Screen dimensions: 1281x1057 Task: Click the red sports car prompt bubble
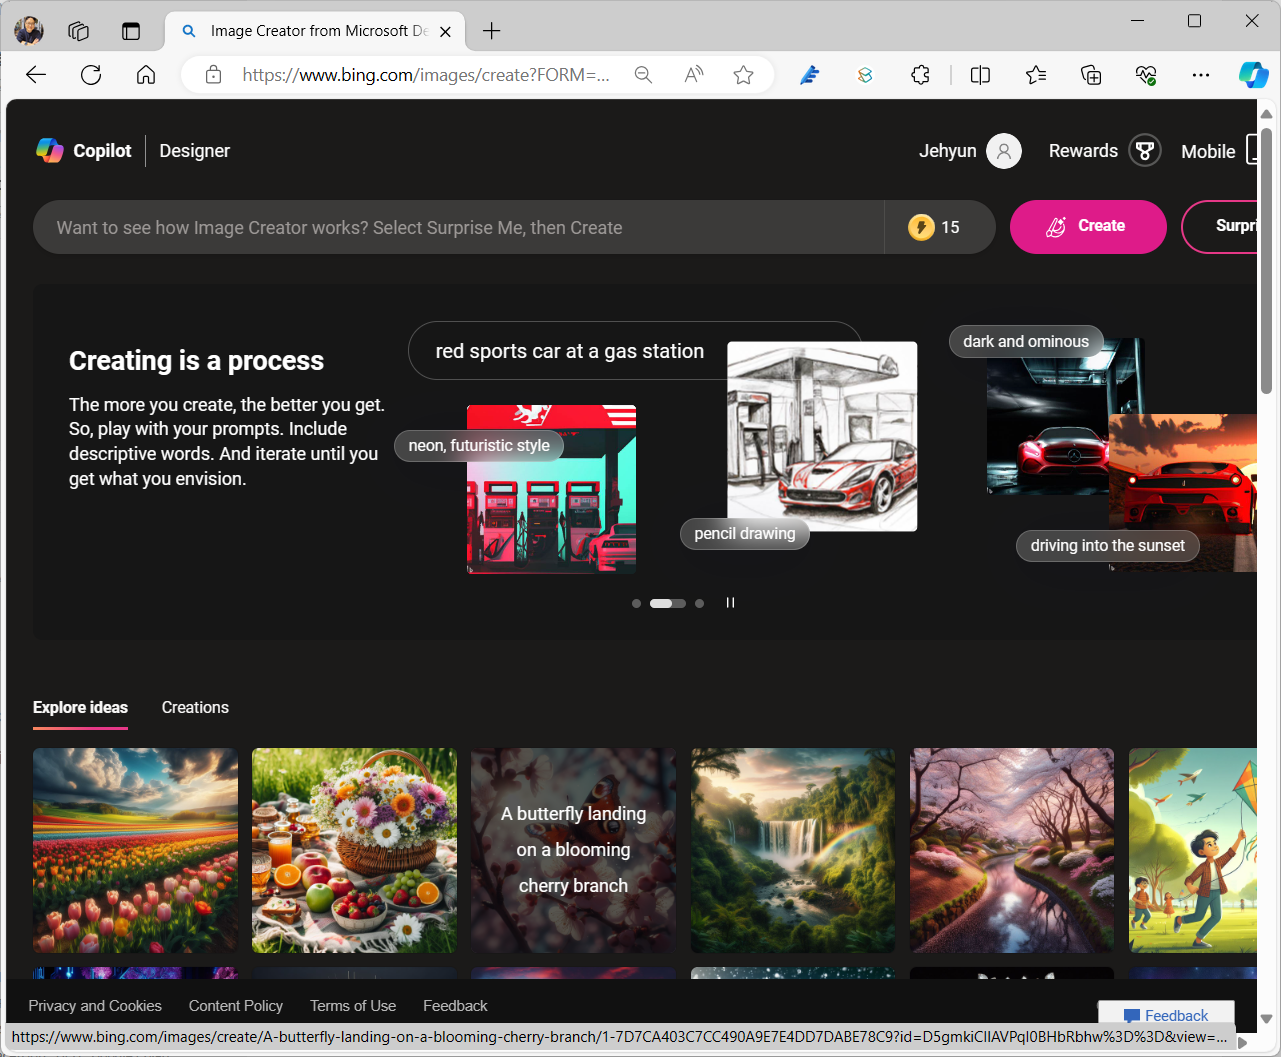pyautogui.click(x=570, y=351)
